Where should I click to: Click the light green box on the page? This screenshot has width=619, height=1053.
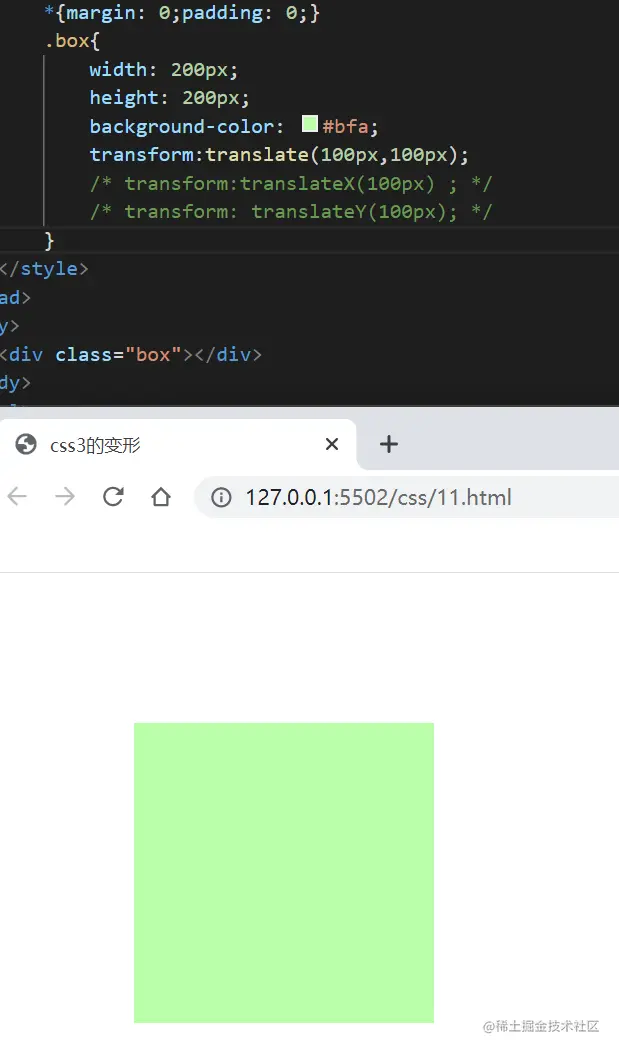(284, 873)
